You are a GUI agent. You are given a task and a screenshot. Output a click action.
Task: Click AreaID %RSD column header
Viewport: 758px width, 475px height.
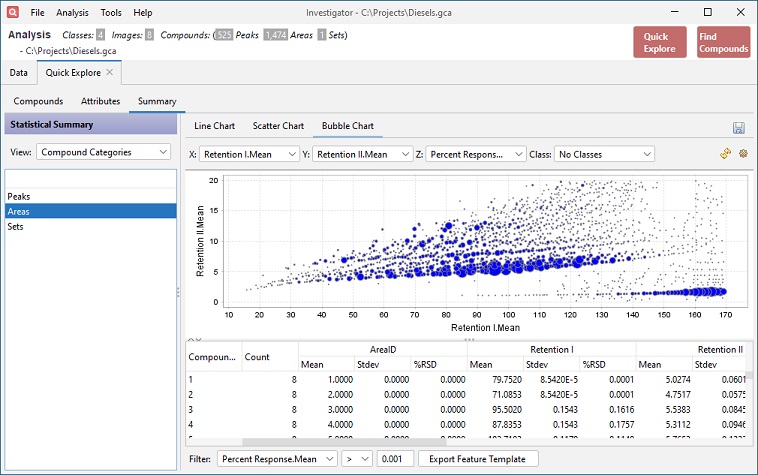(438, 364)
